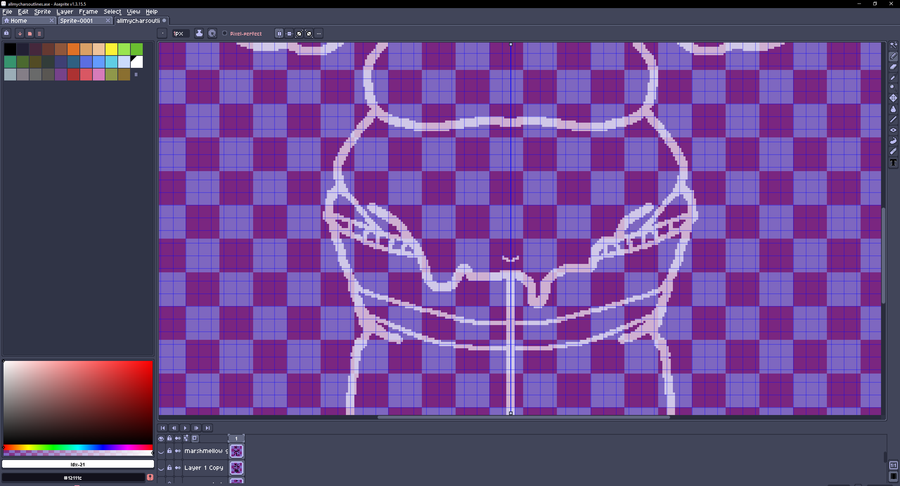Open the View menu
The image size is (900, 486).
click(x=133, y=11)
